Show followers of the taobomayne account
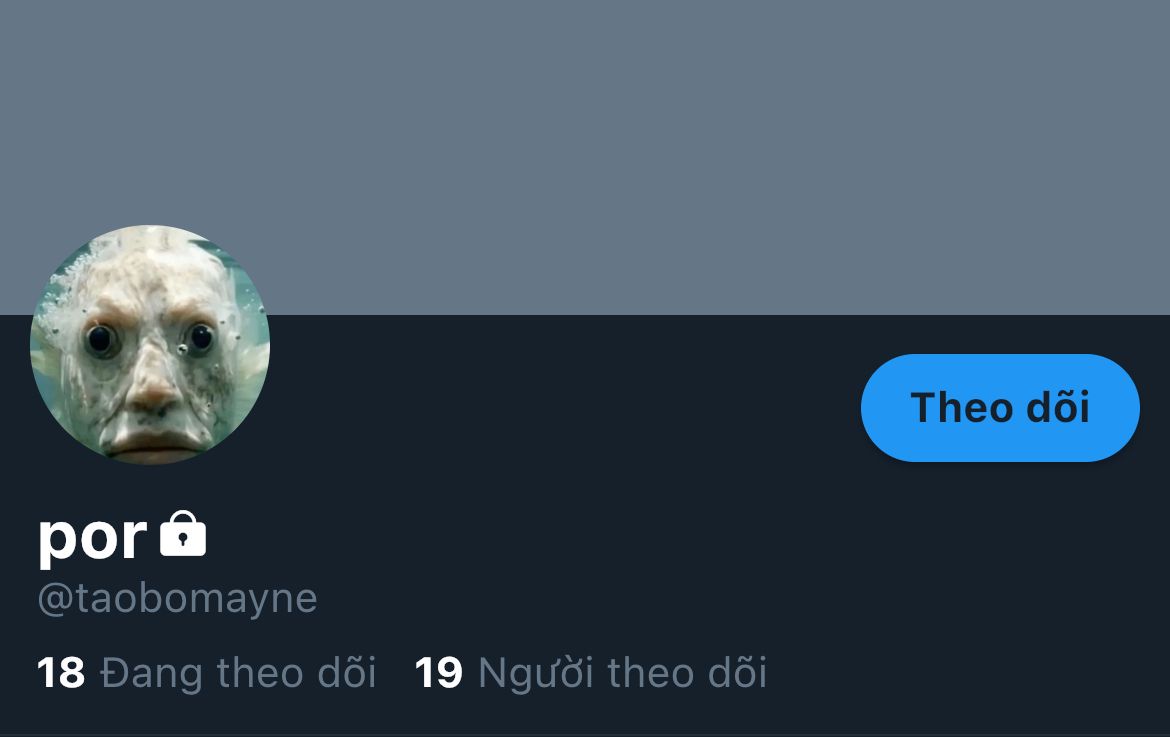 pos(591,672)
